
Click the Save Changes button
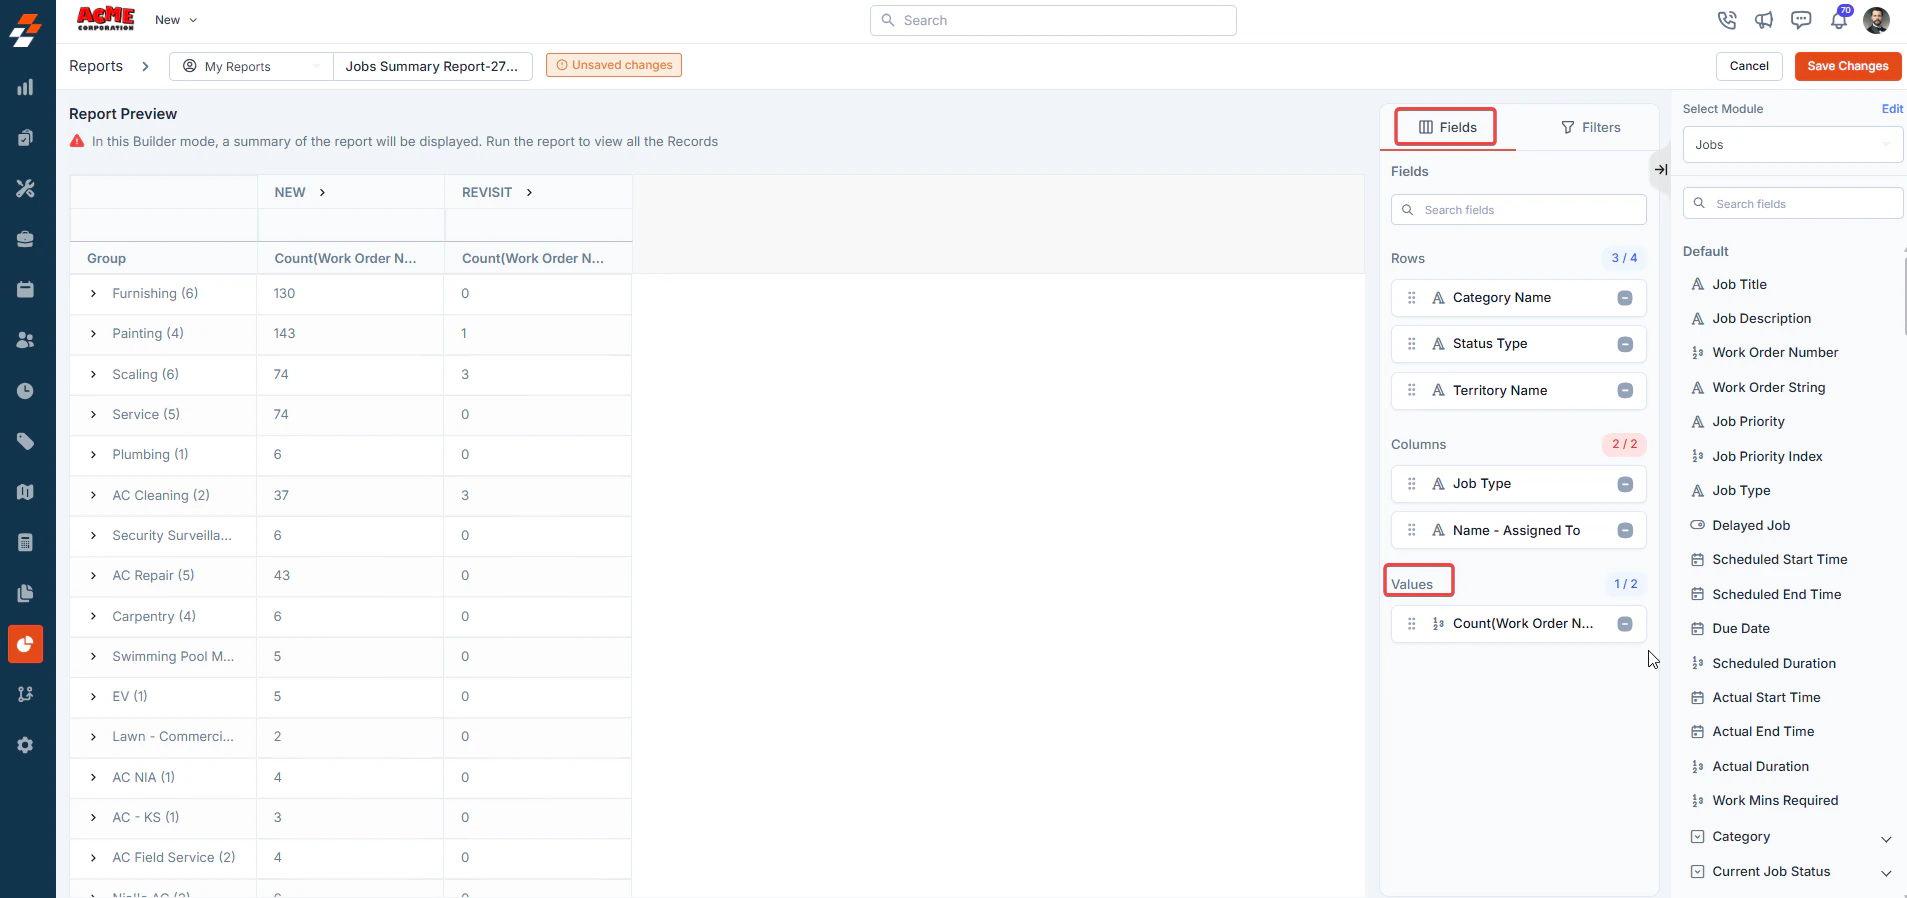click(1847, 66)
